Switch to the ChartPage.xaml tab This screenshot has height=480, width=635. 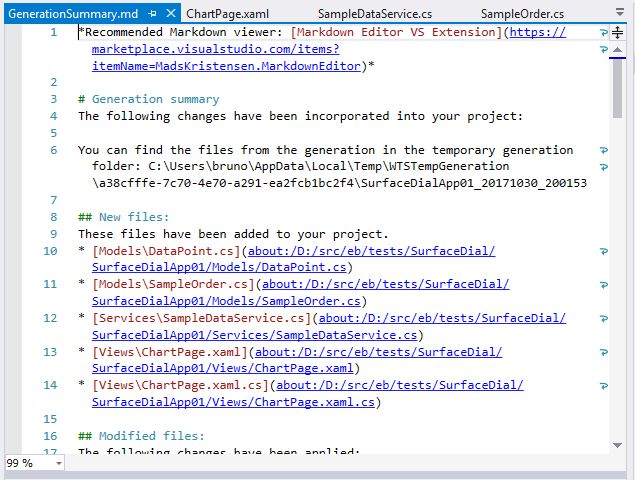coord(227,14)
